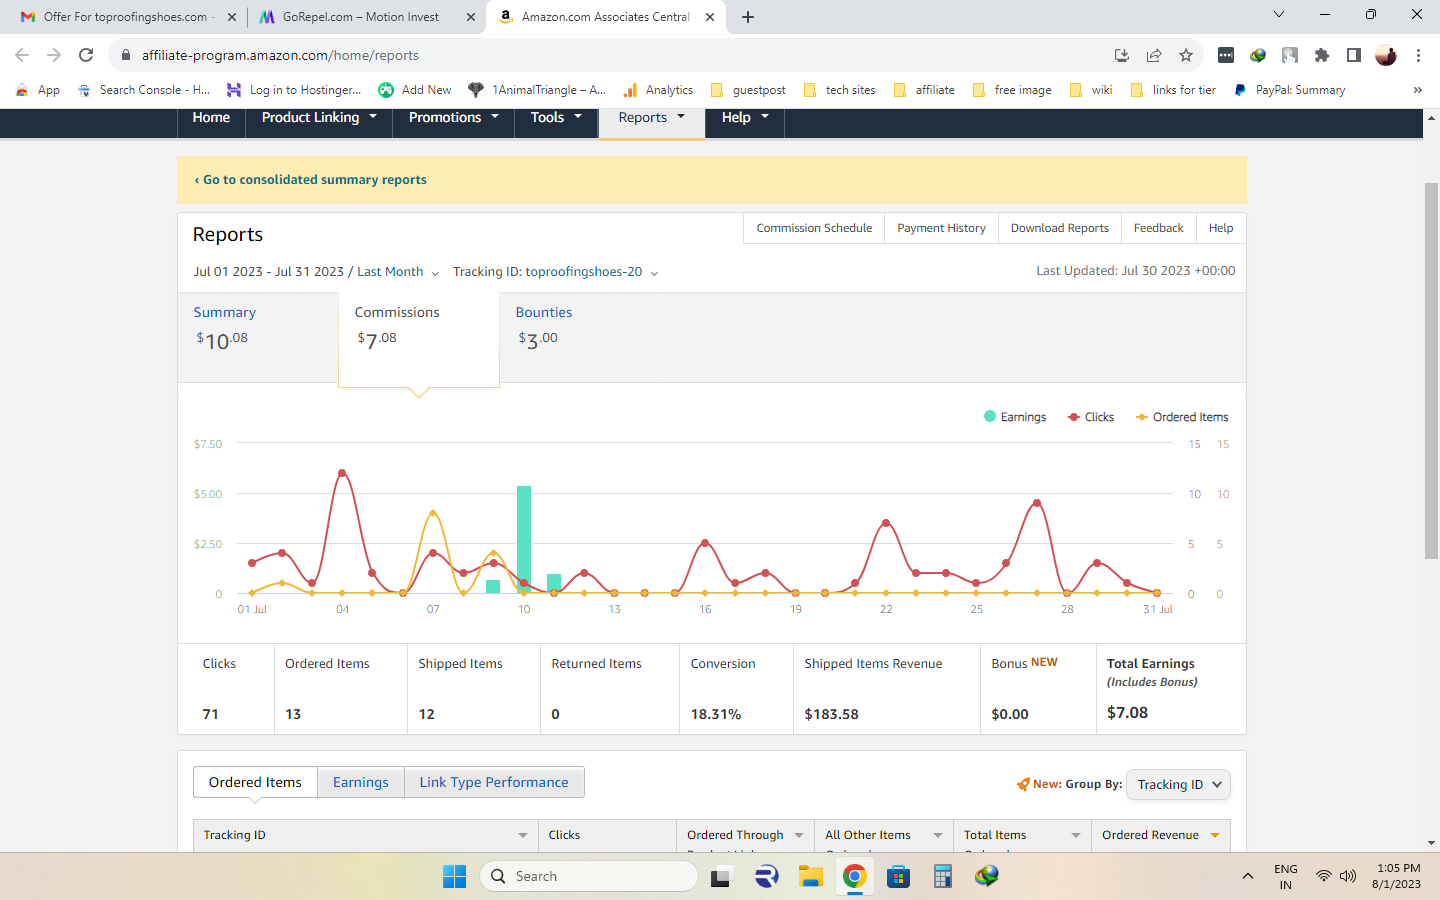Toggle Ordered Items legend item
Viewport: 1440px width, 900px height.
point(1182,417)
